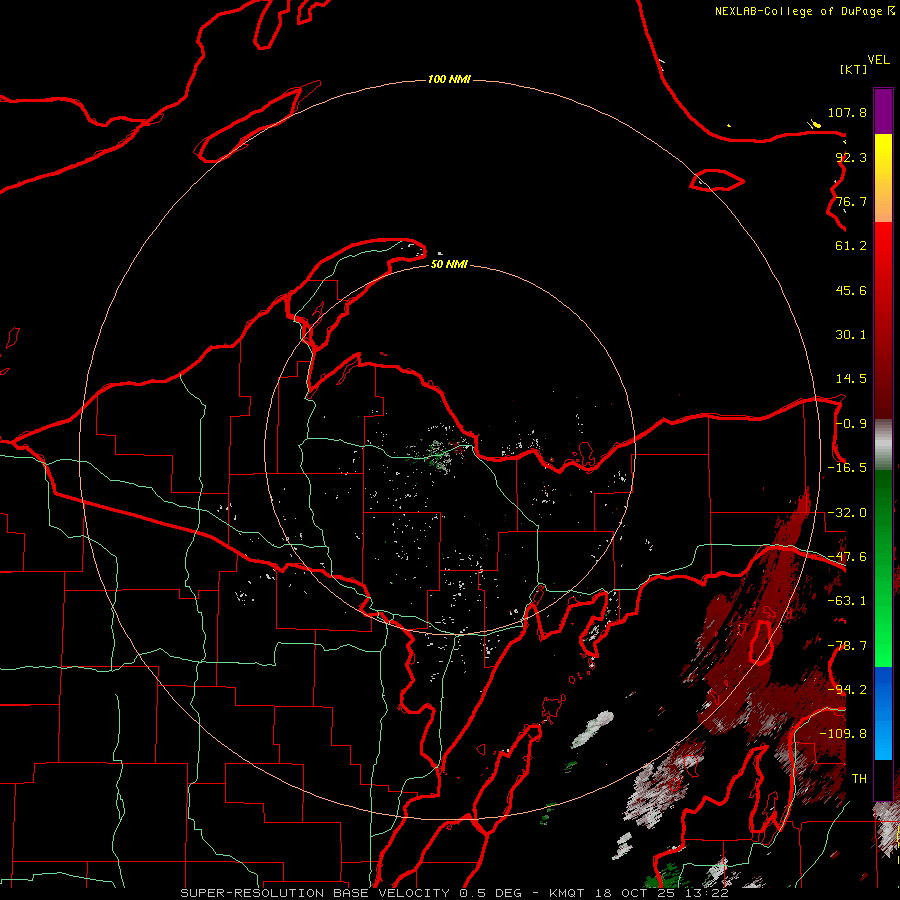The image size is (900, 900).
Task: Select the 107.8 velocity scale value
Action: [847, 112]
